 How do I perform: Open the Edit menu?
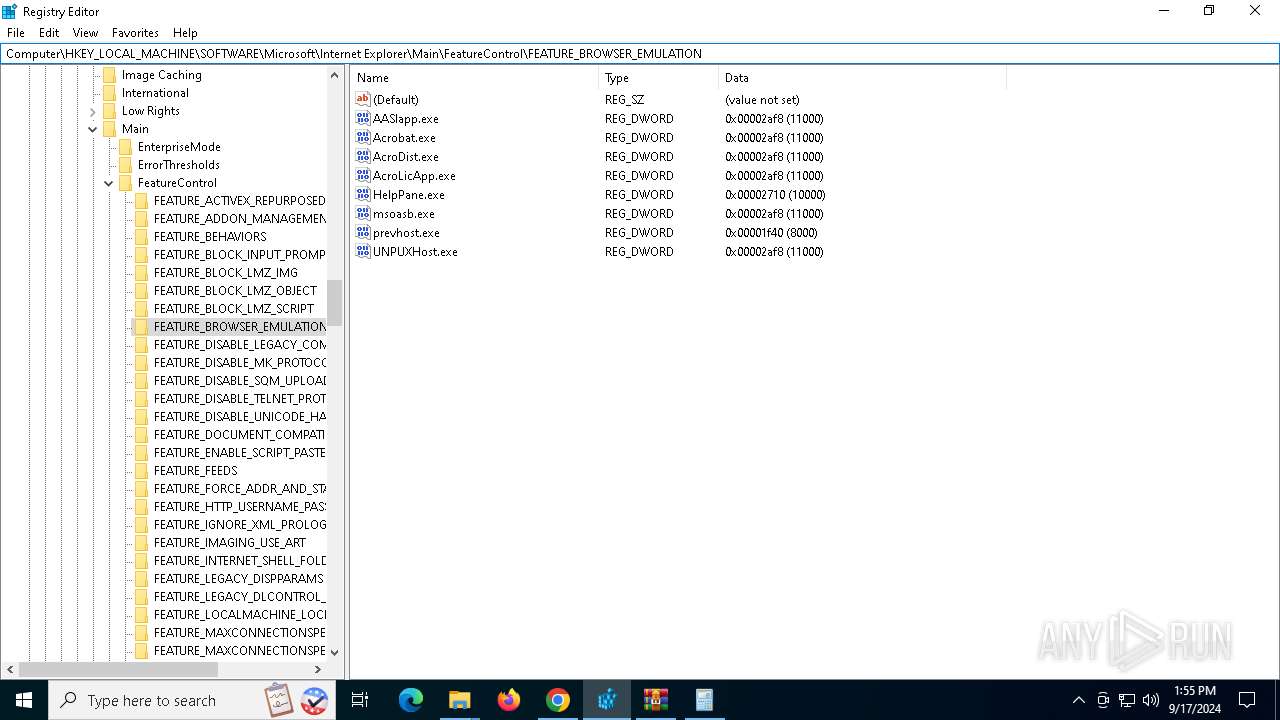click(49, 33)
